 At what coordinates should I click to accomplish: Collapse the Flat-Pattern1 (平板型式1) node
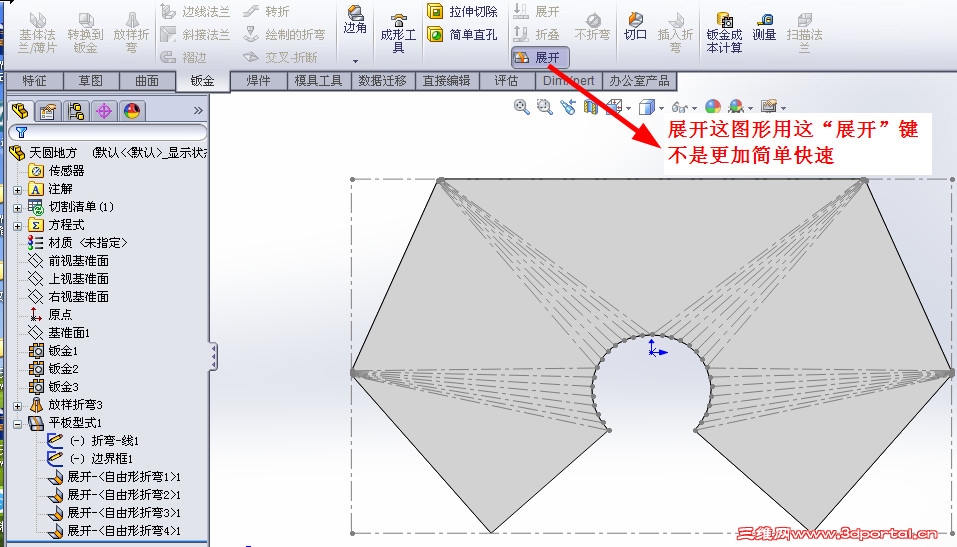coord(18,424)
